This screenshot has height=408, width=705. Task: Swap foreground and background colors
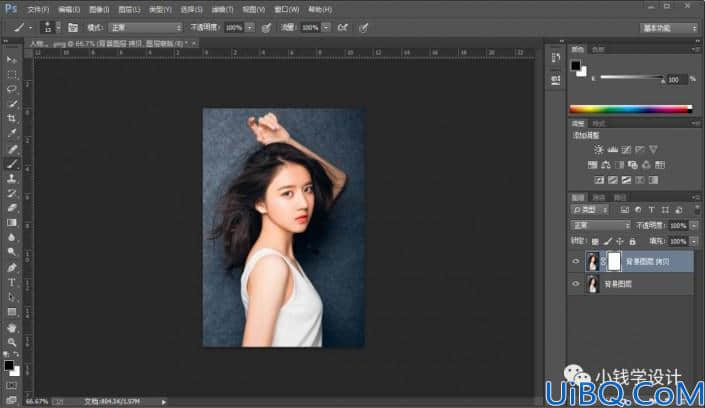coord(16,354)
